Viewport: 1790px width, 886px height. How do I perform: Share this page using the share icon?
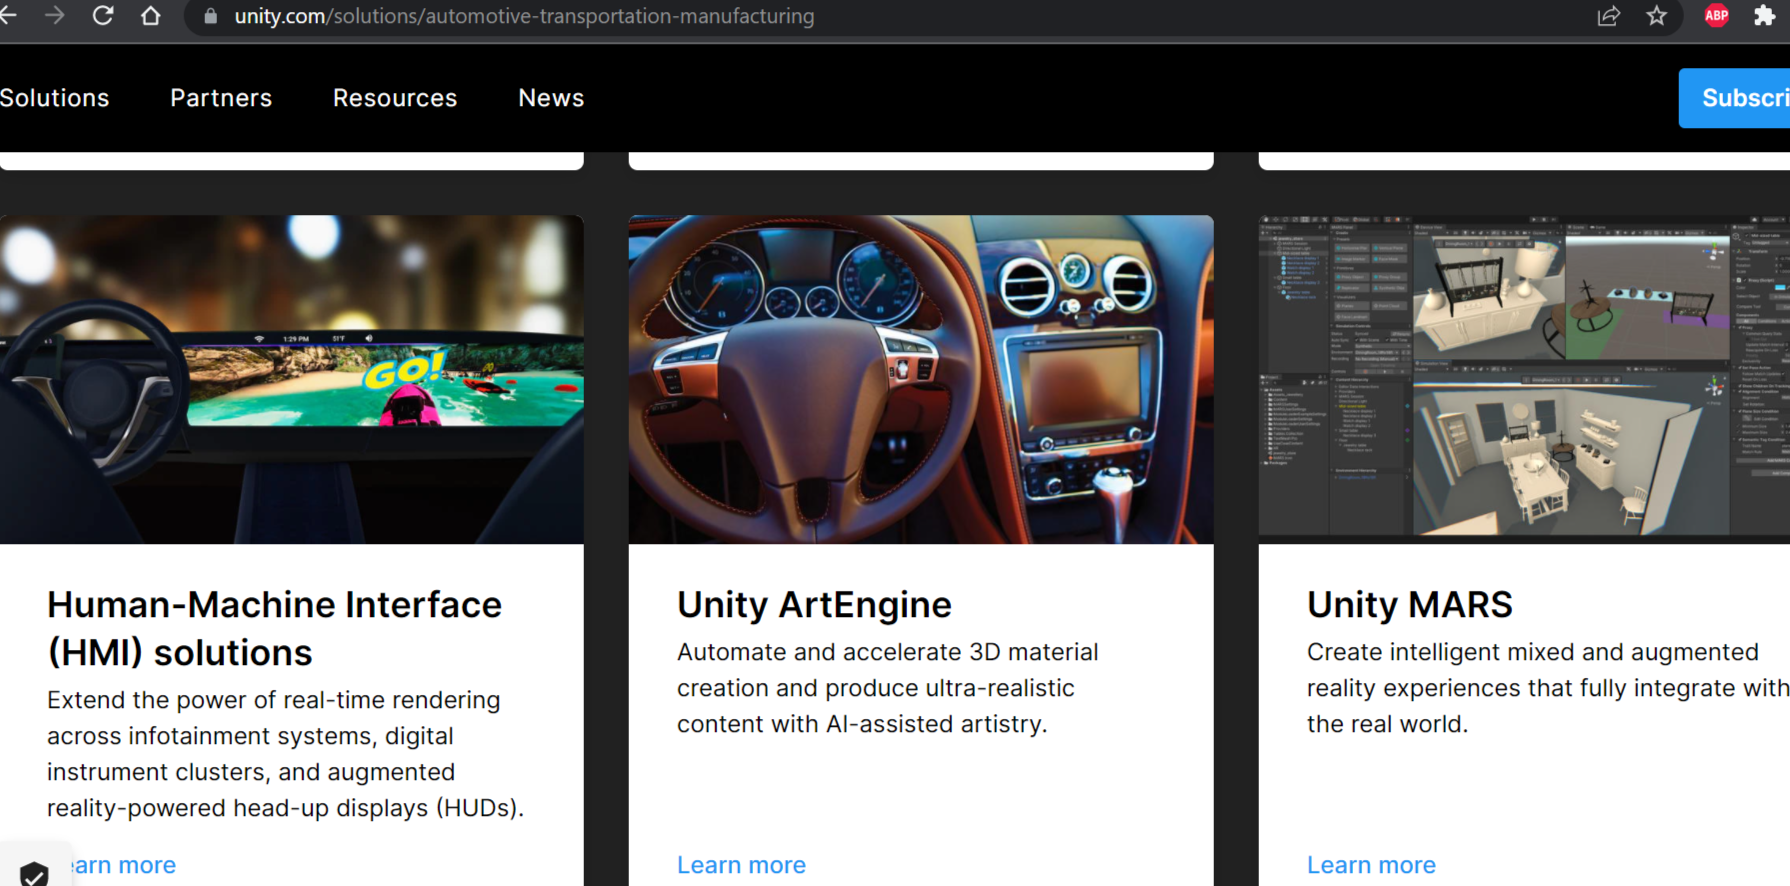1608,16
